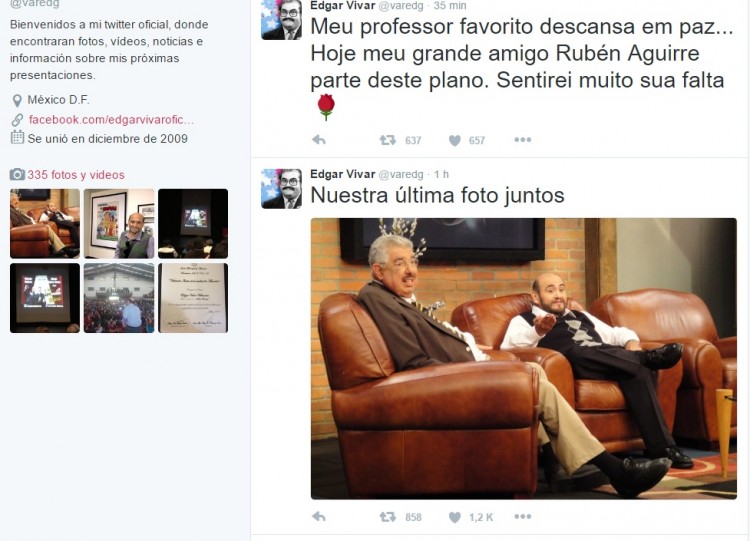Open the crowd auditorium media thumbnail
The height and width of the screenshot is (541, 750).
click(x=119, y=298)
